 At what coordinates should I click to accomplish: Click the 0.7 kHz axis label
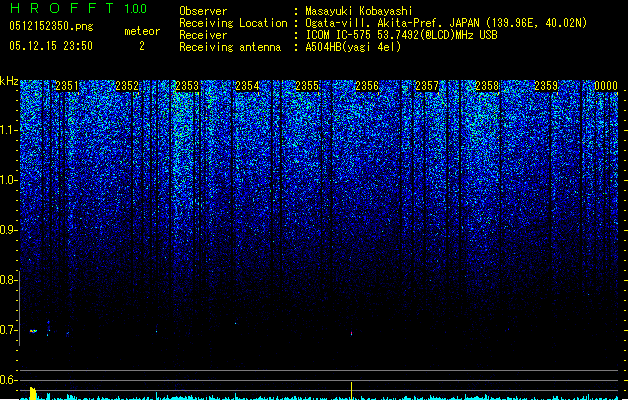coord(8,330)
